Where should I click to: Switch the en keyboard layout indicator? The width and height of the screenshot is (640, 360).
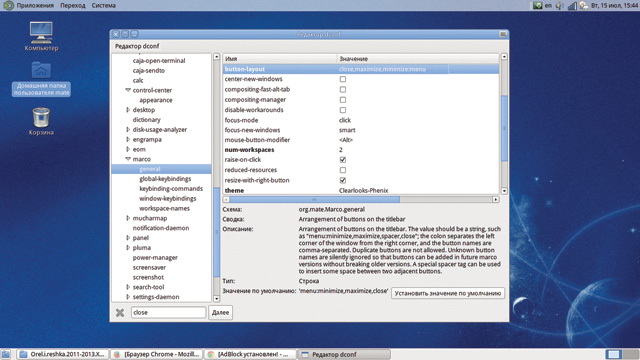pos(549,5)
